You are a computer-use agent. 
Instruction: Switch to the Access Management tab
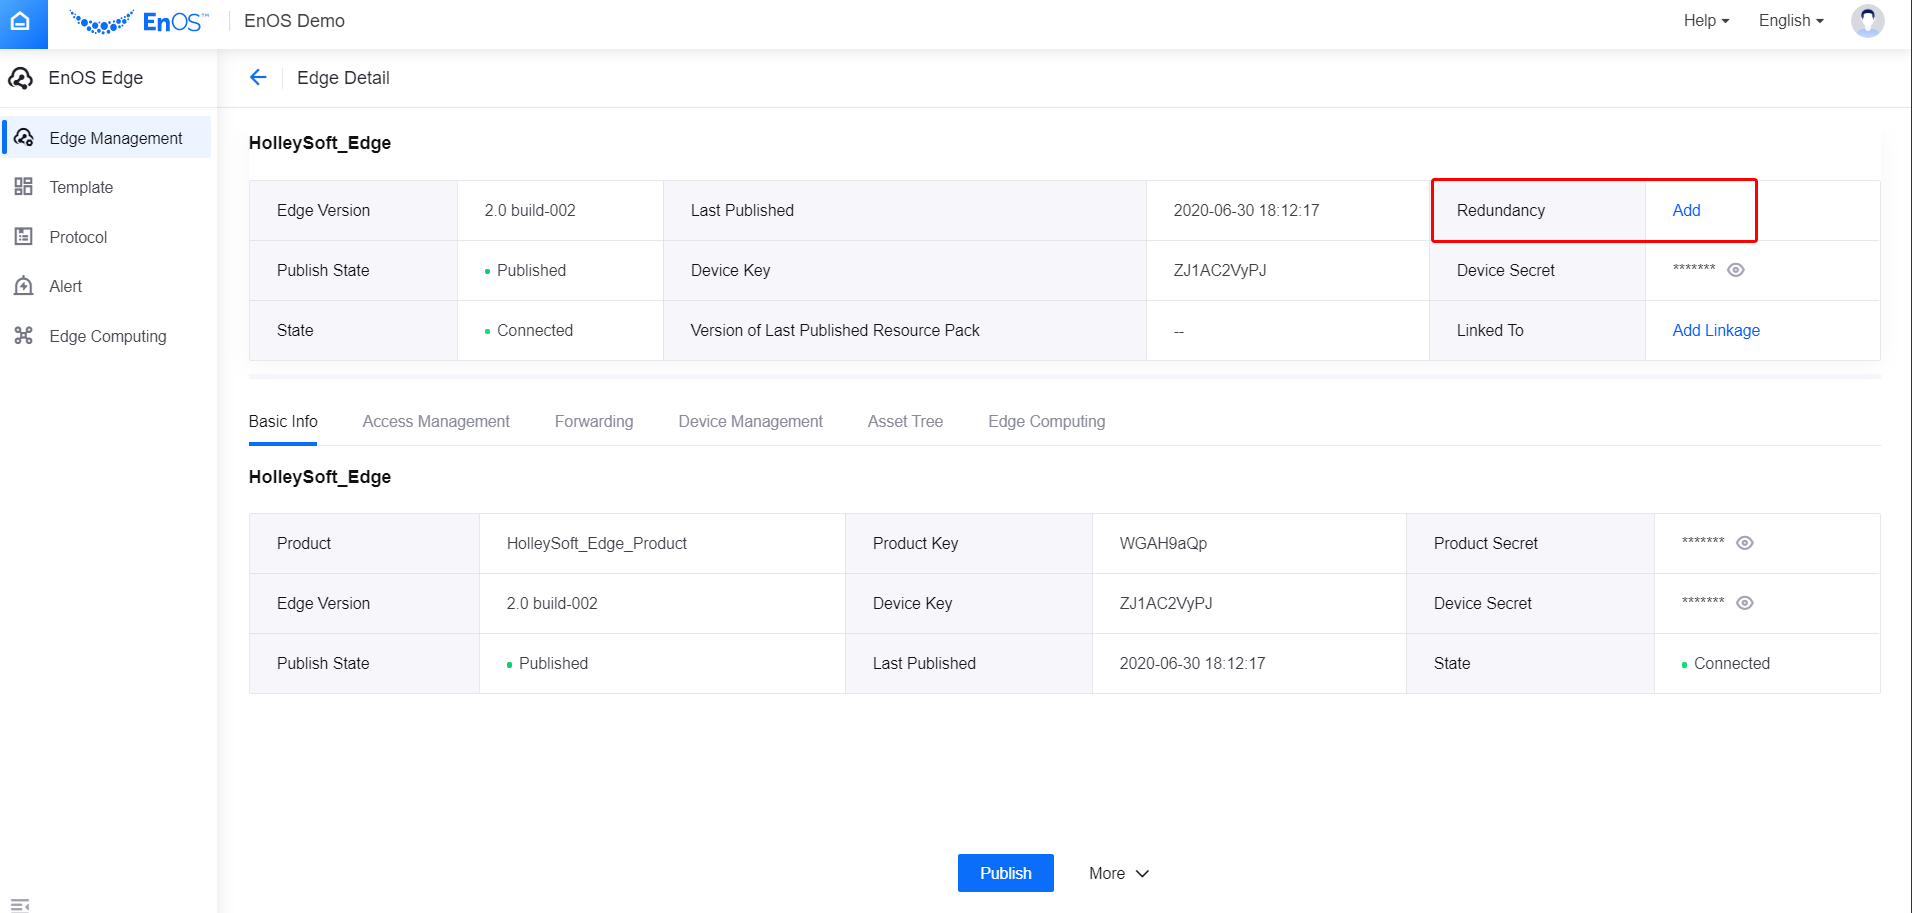(x=436, y=422)
